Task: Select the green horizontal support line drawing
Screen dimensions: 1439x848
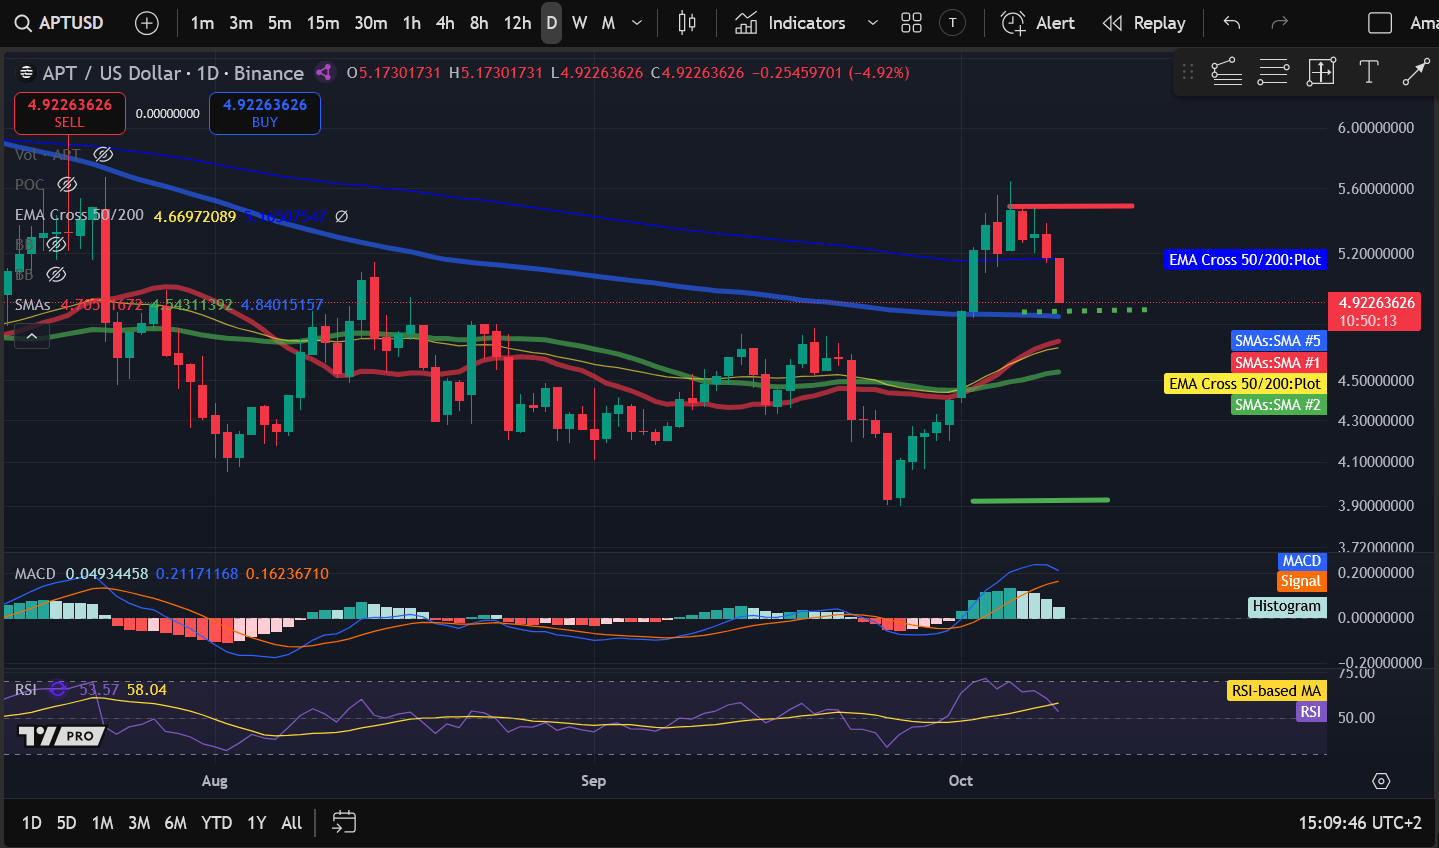Action: pyautogui.click(x=1040, y=500)
